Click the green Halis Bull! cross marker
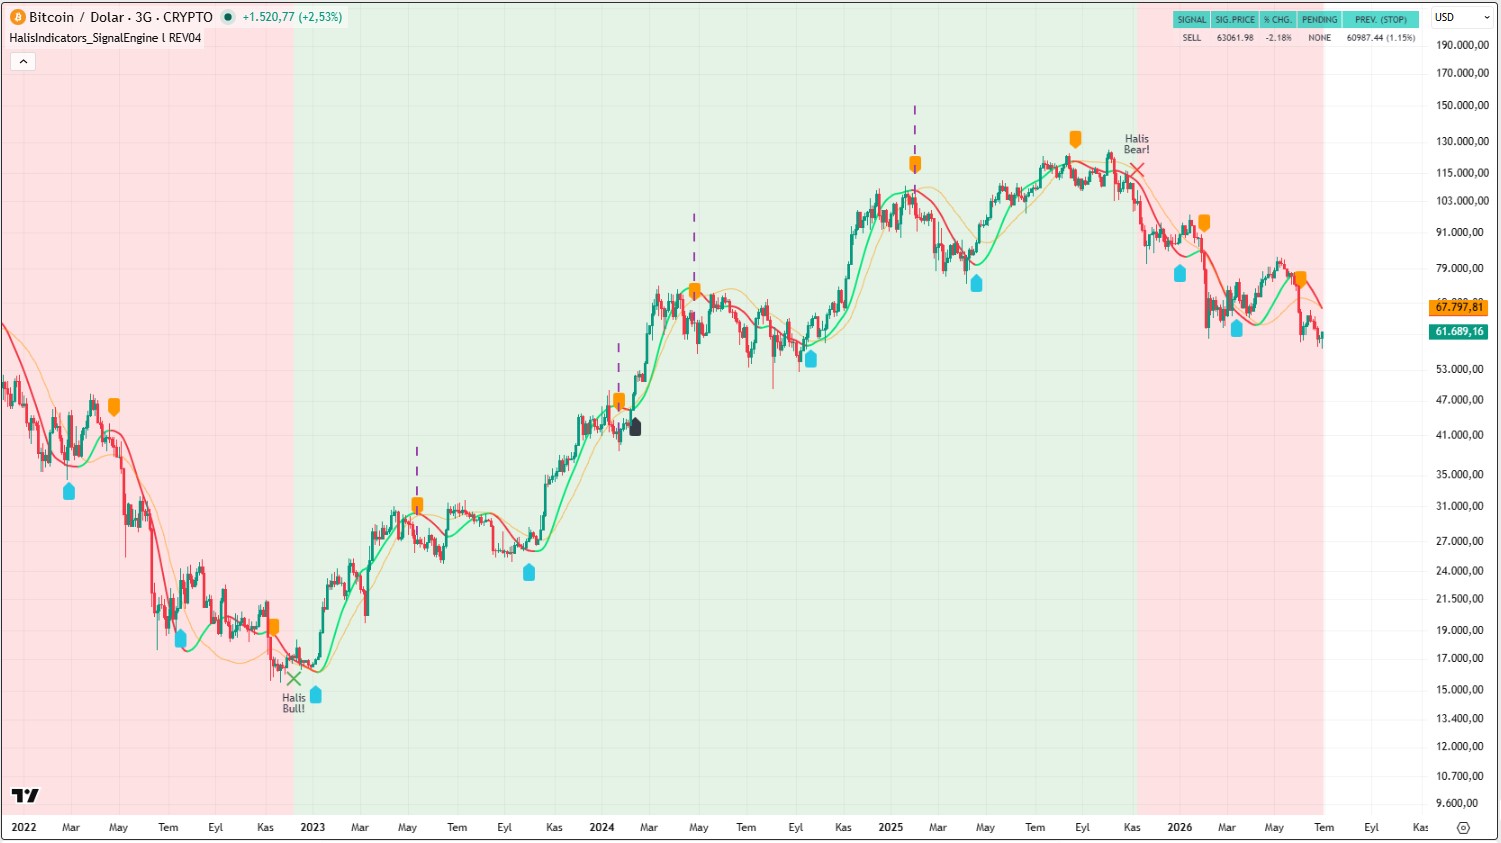The image size is (1501, 843). click(293, 679)
